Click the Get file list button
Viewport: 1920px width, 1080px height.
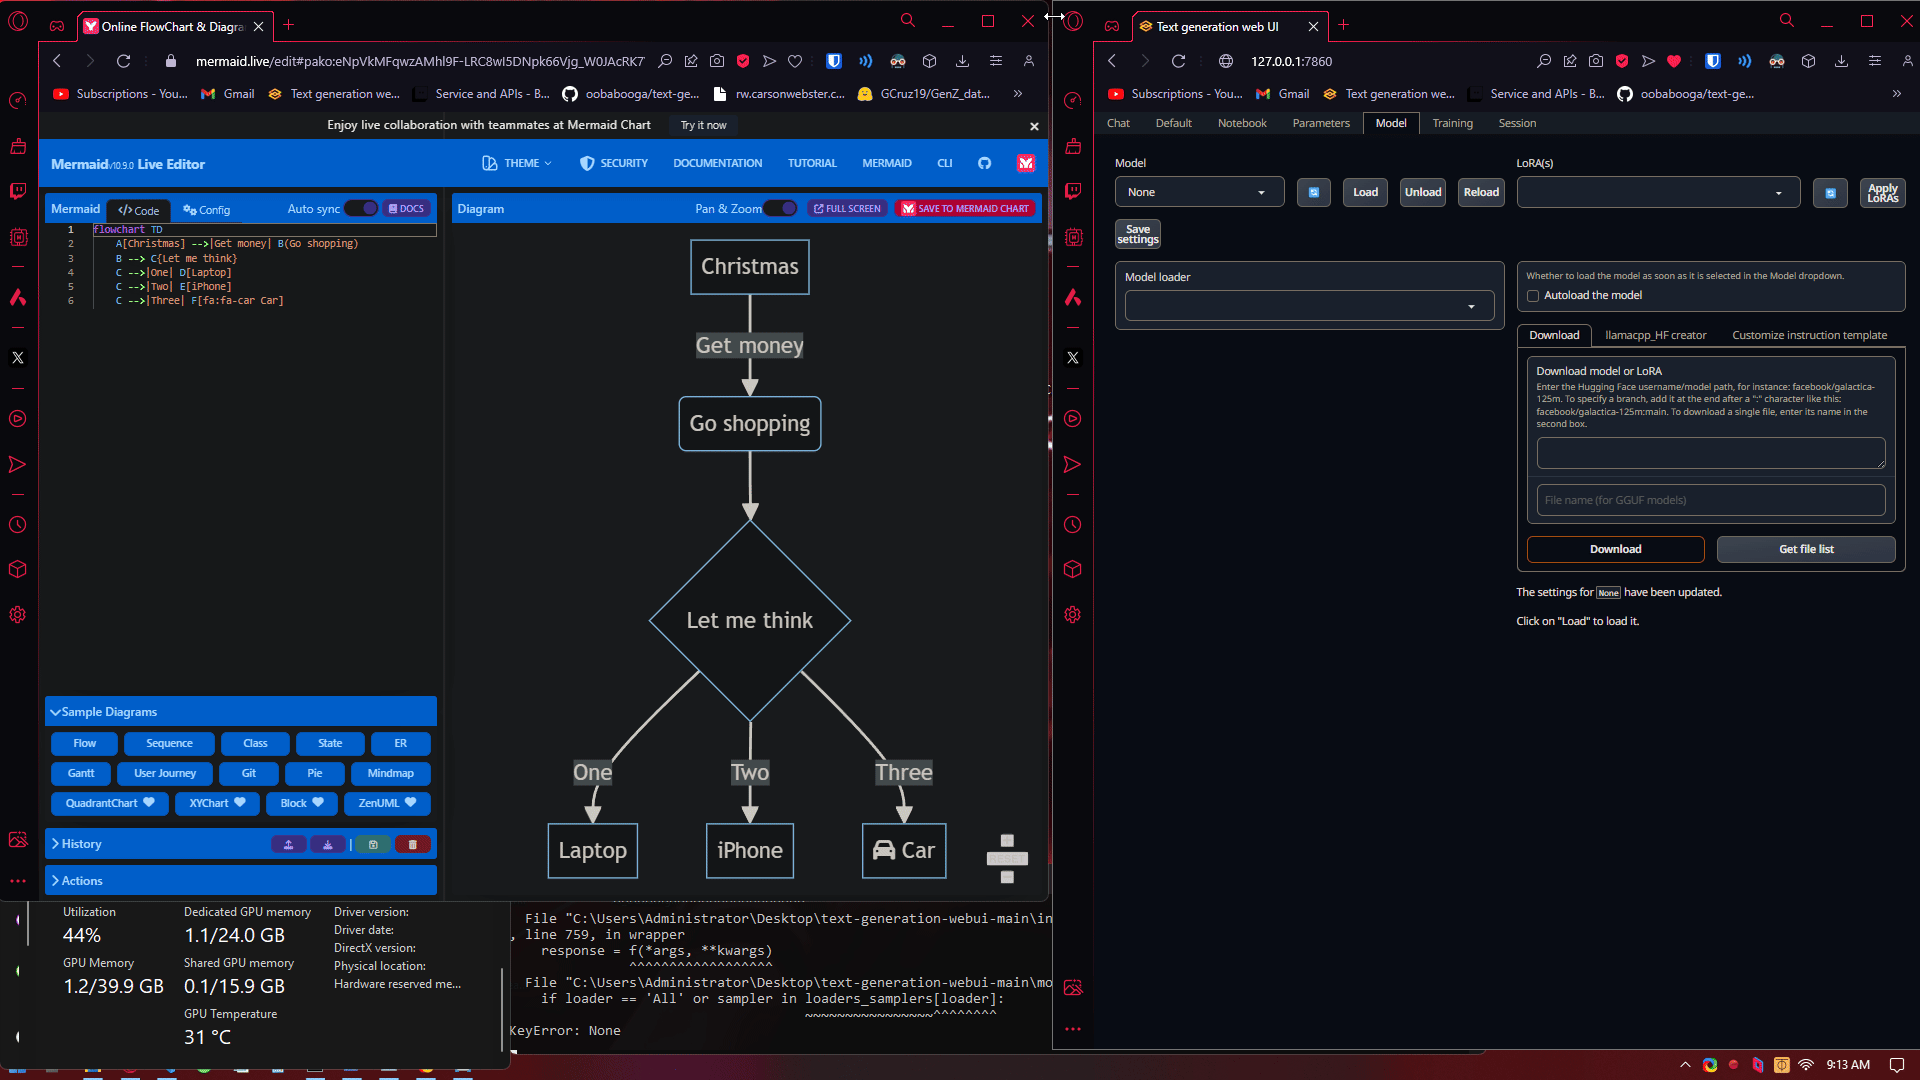1805,549
